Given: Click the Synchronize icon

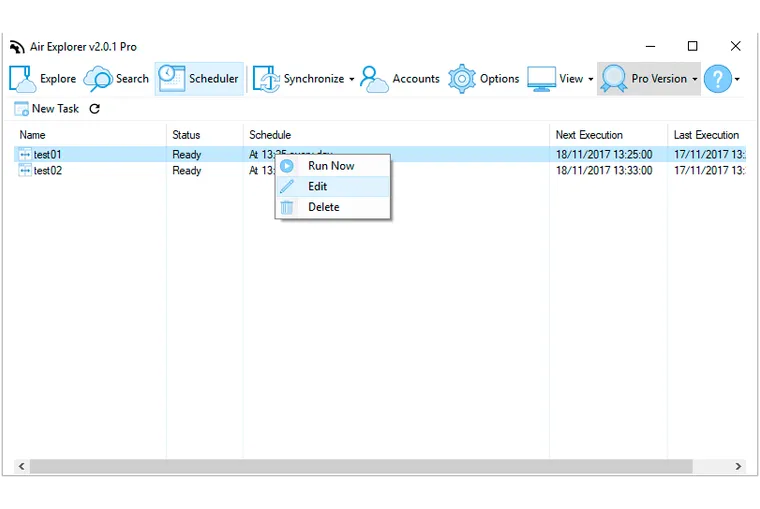Looking at the screenshot, I should (x=266, y=79).
